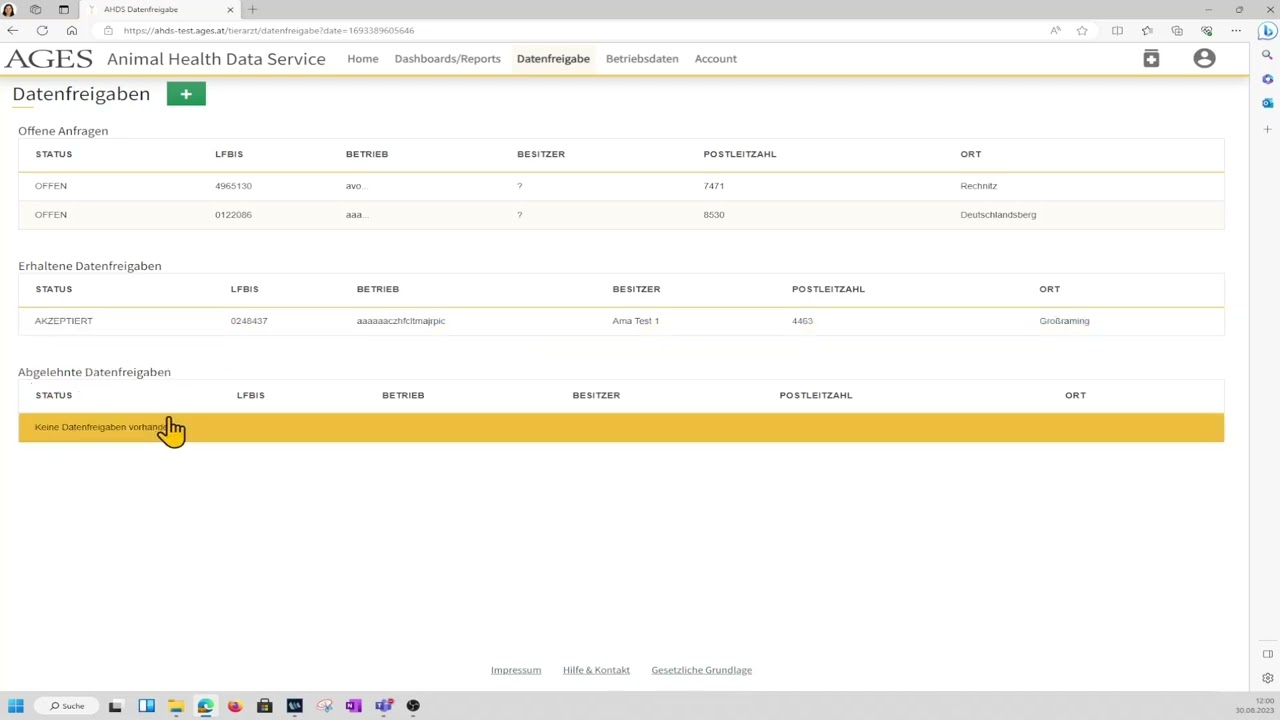Viewport: 1280px width, 720px height.
Task: Click the browser home icon
Action: 72,31
